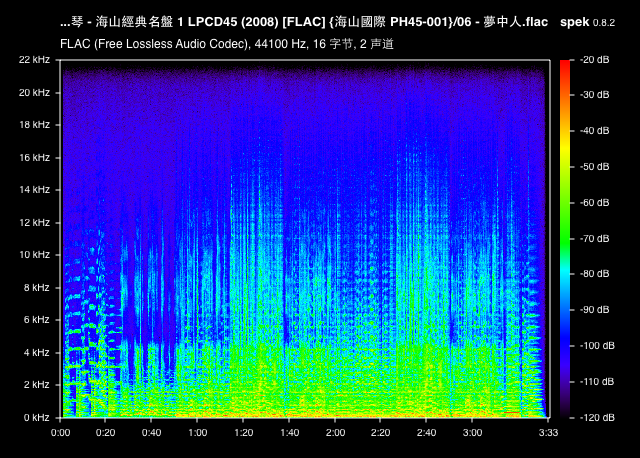Click the 3:00 time axis label

tap(472, 432)
